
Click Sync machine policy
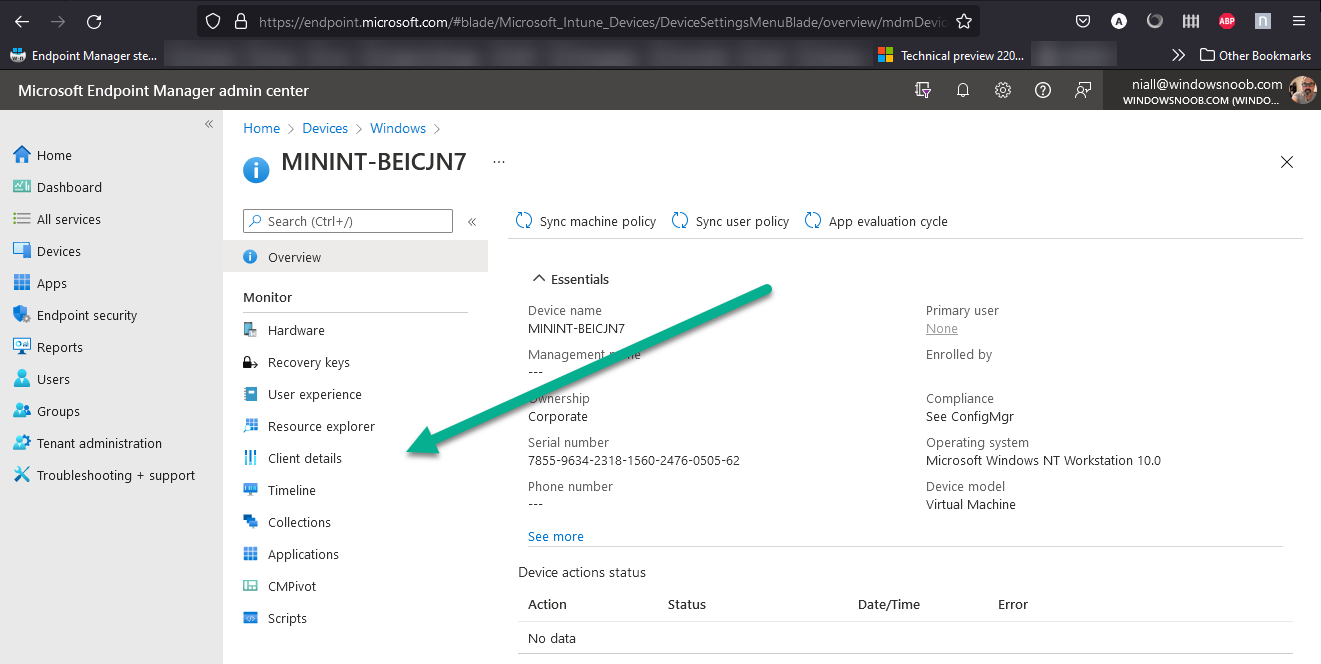coord(586,221)
